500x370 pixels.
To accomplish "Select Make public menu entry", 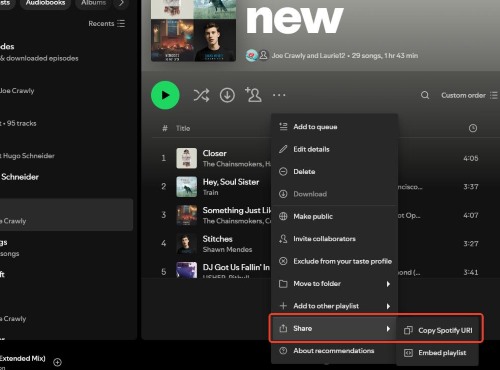I will point(334,216).
